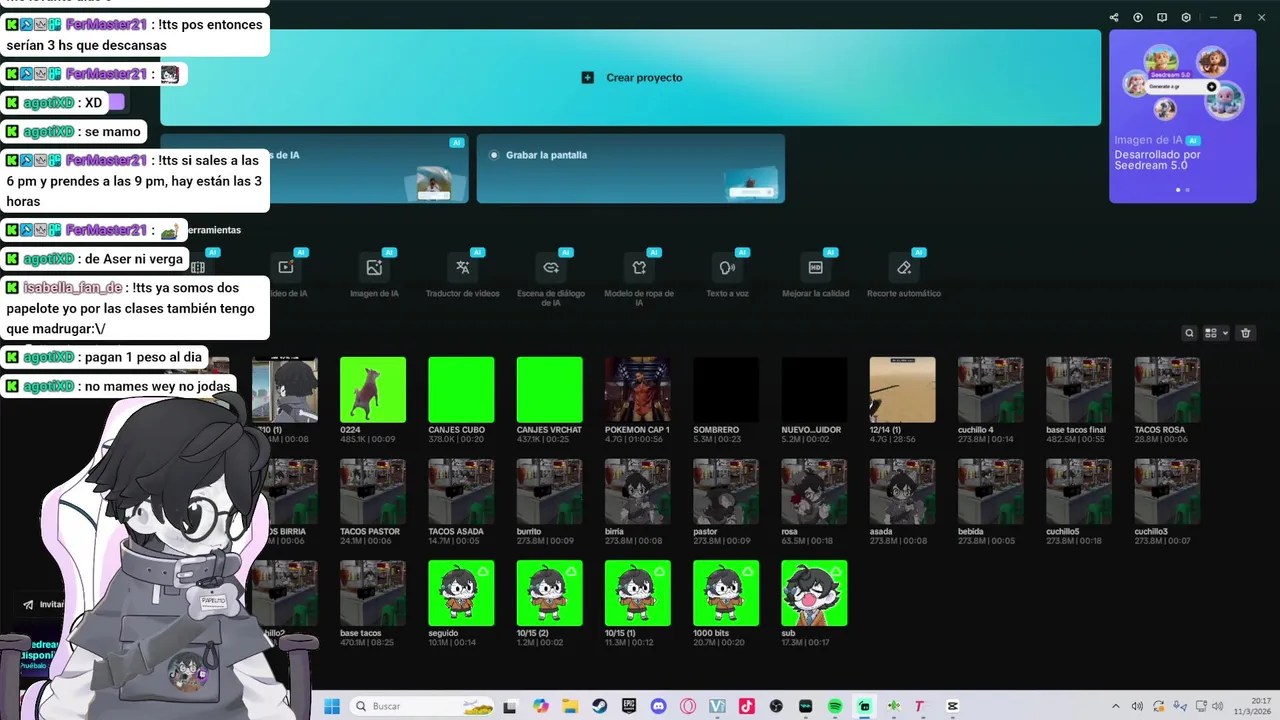Open the pastor project thumbnail
The image size is (1280, 720).
(726, 491)
